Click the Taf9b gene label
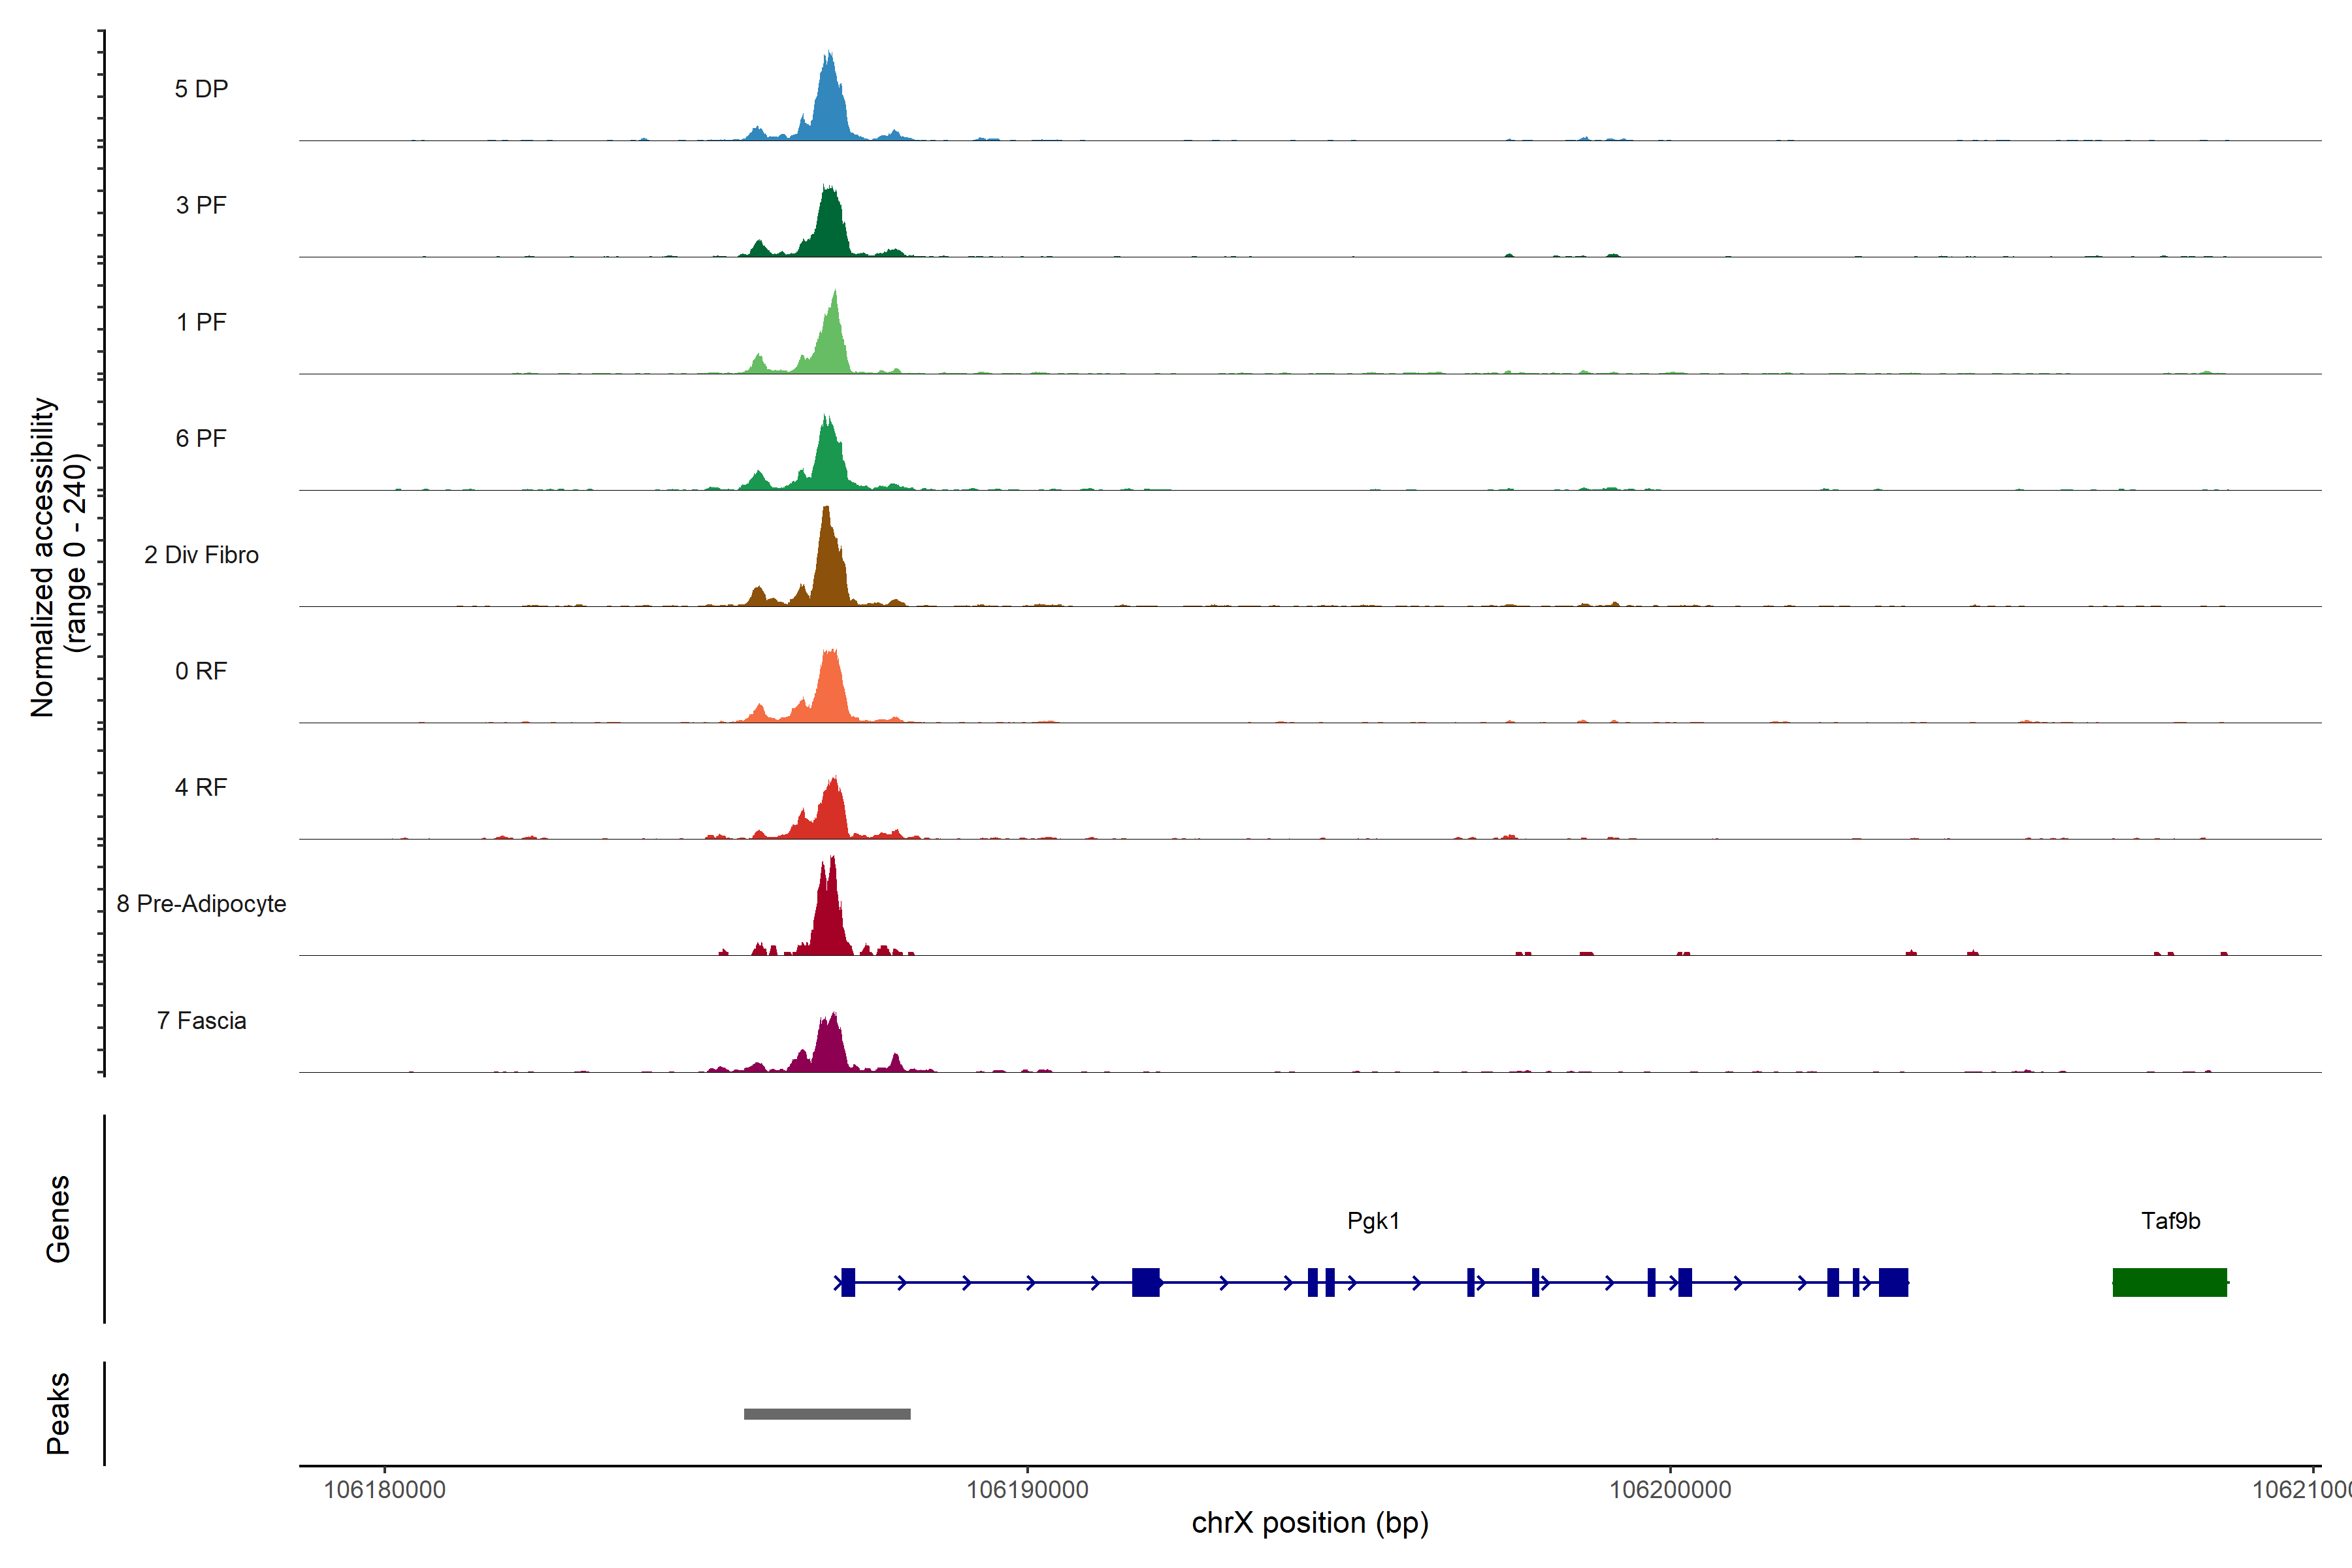The width and height of the screenshot is (2352, 1568). pyautogui.click(x=2170, y=1221)
